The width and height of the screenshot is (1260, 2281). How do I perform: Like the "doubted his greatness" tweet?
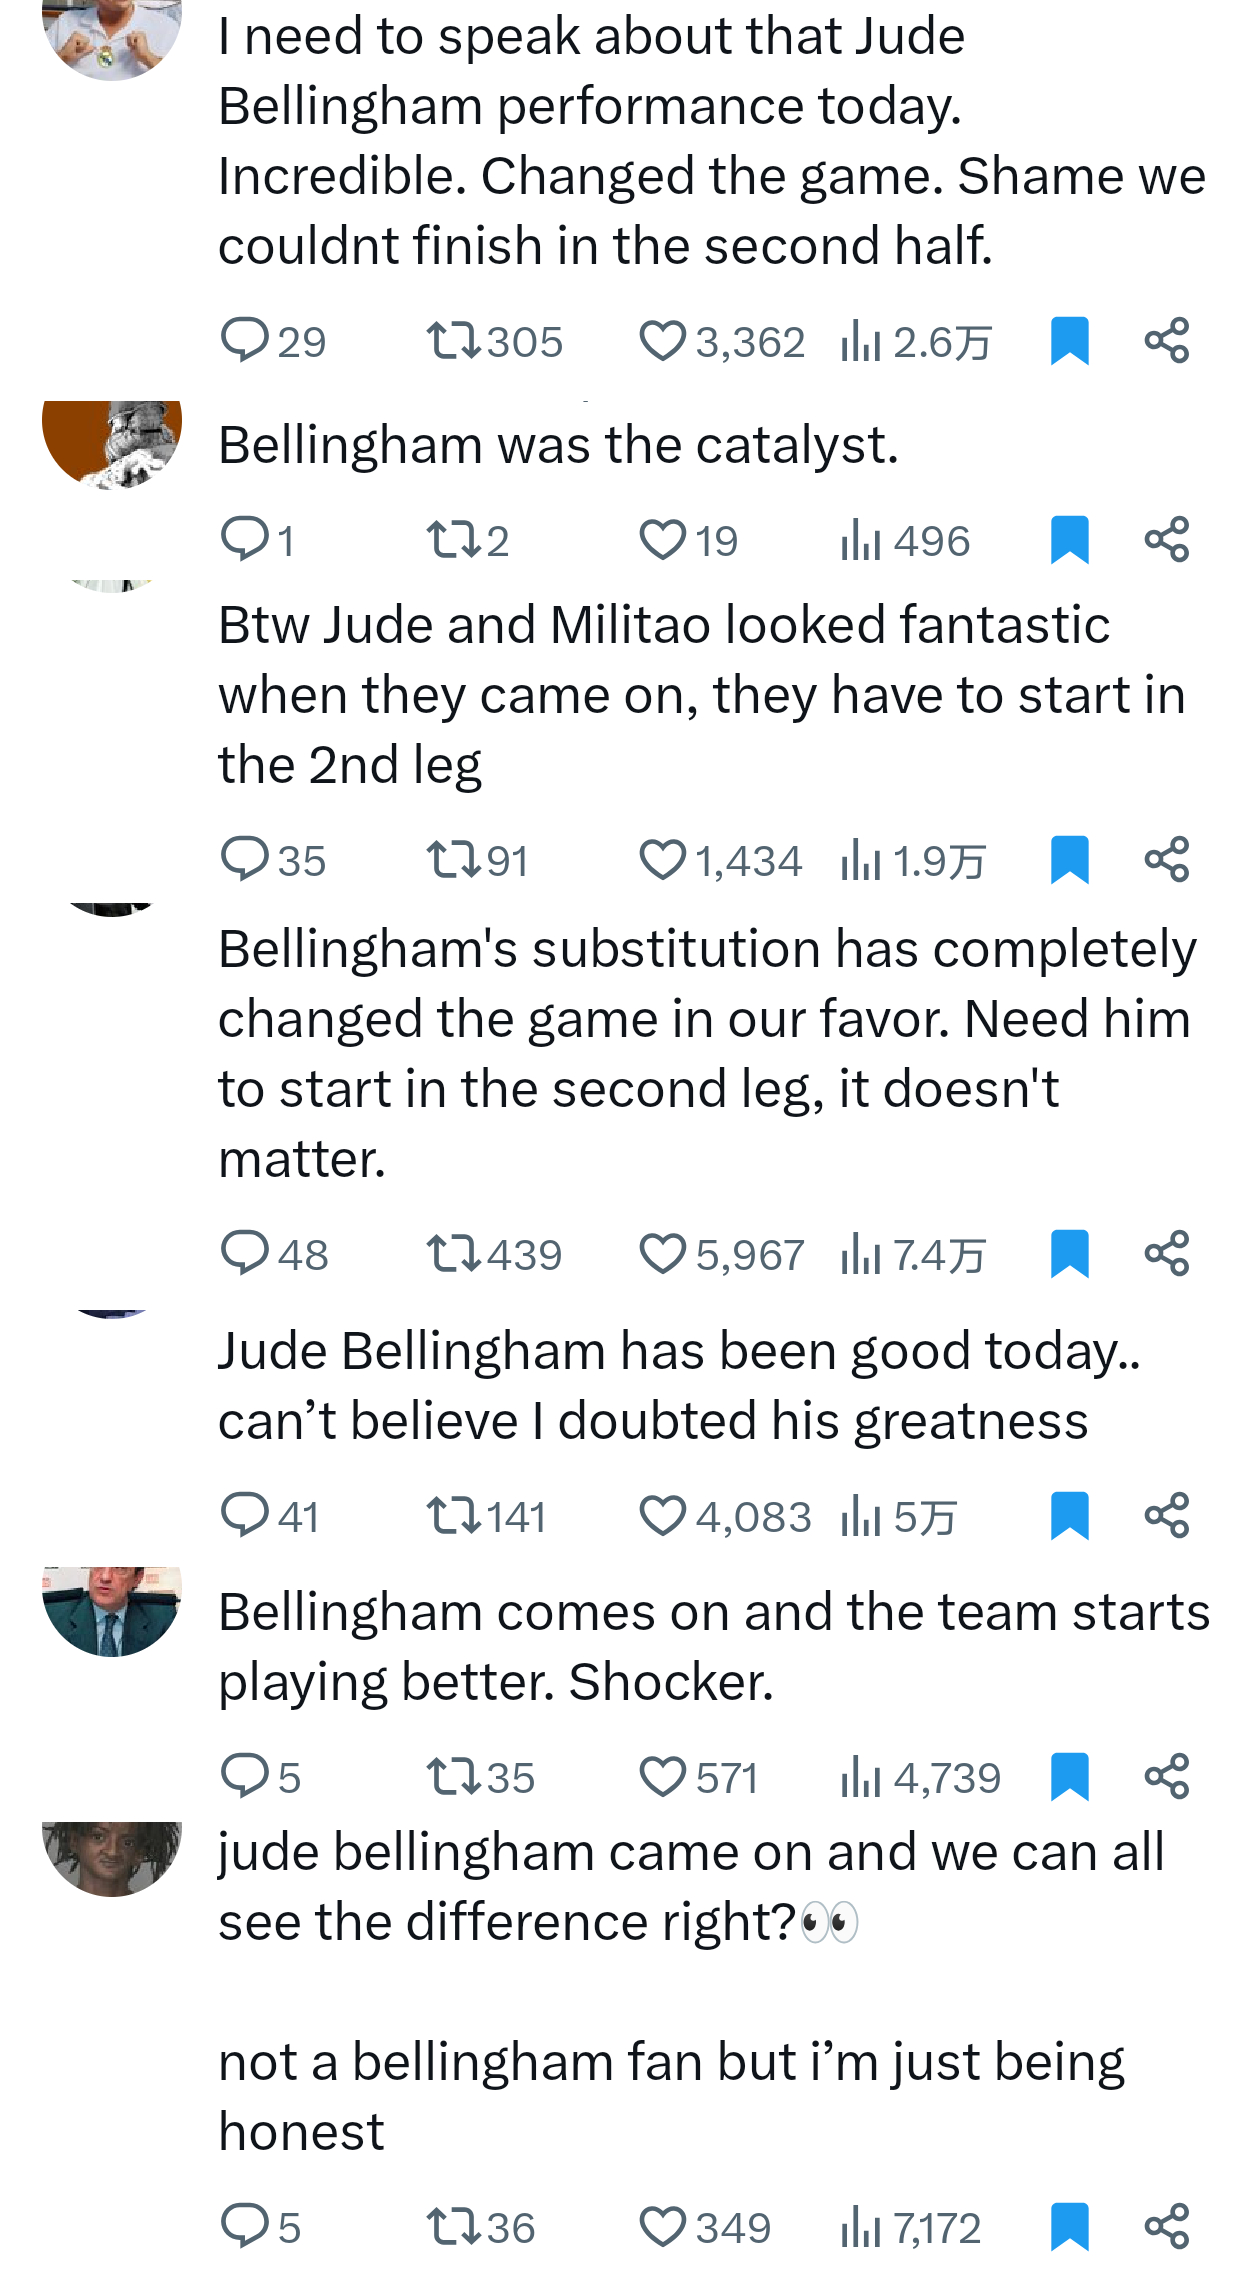[x=662, y=1515]
